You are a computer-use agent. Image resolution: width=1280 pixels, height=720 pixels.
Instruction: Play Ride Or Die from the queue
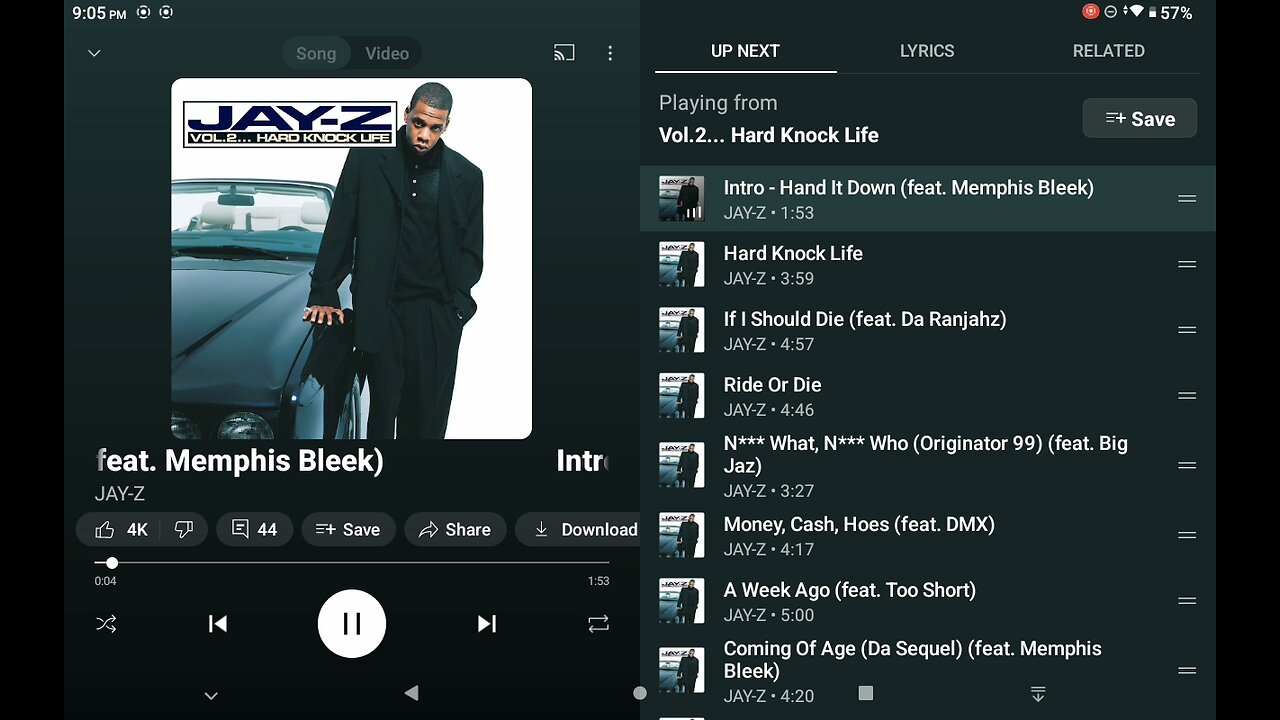928,396
